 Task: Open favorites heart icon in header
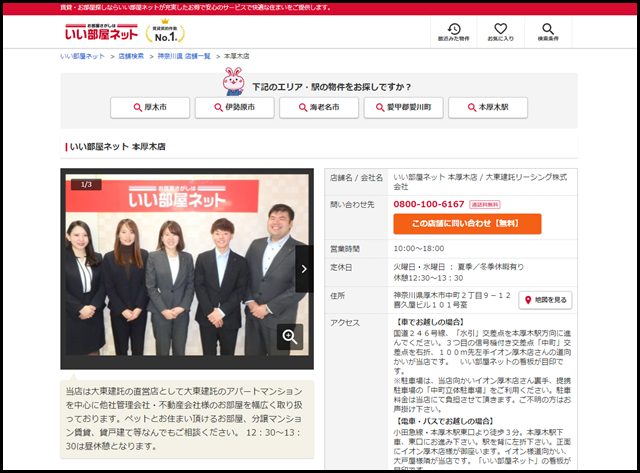[500, 32]
